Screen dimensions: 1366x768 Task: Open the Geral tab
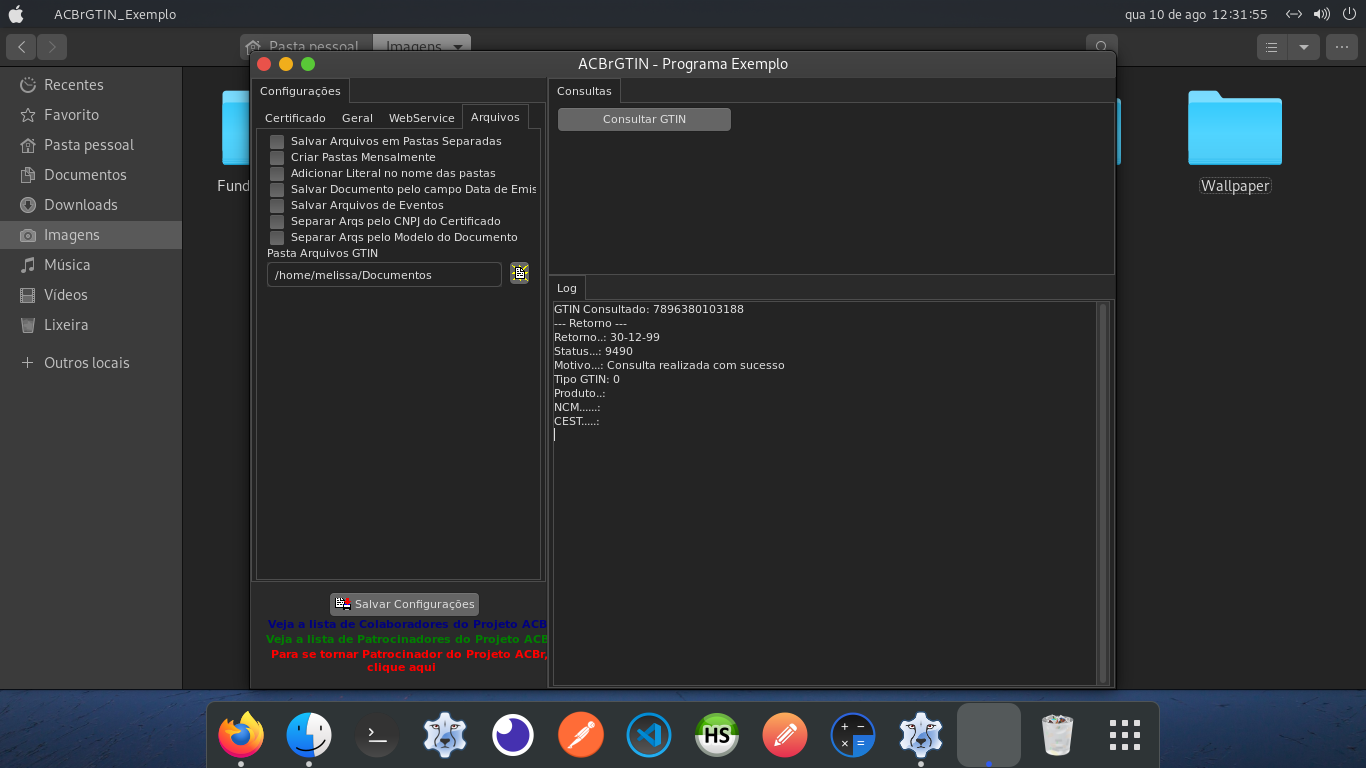[x=357, y=118]
